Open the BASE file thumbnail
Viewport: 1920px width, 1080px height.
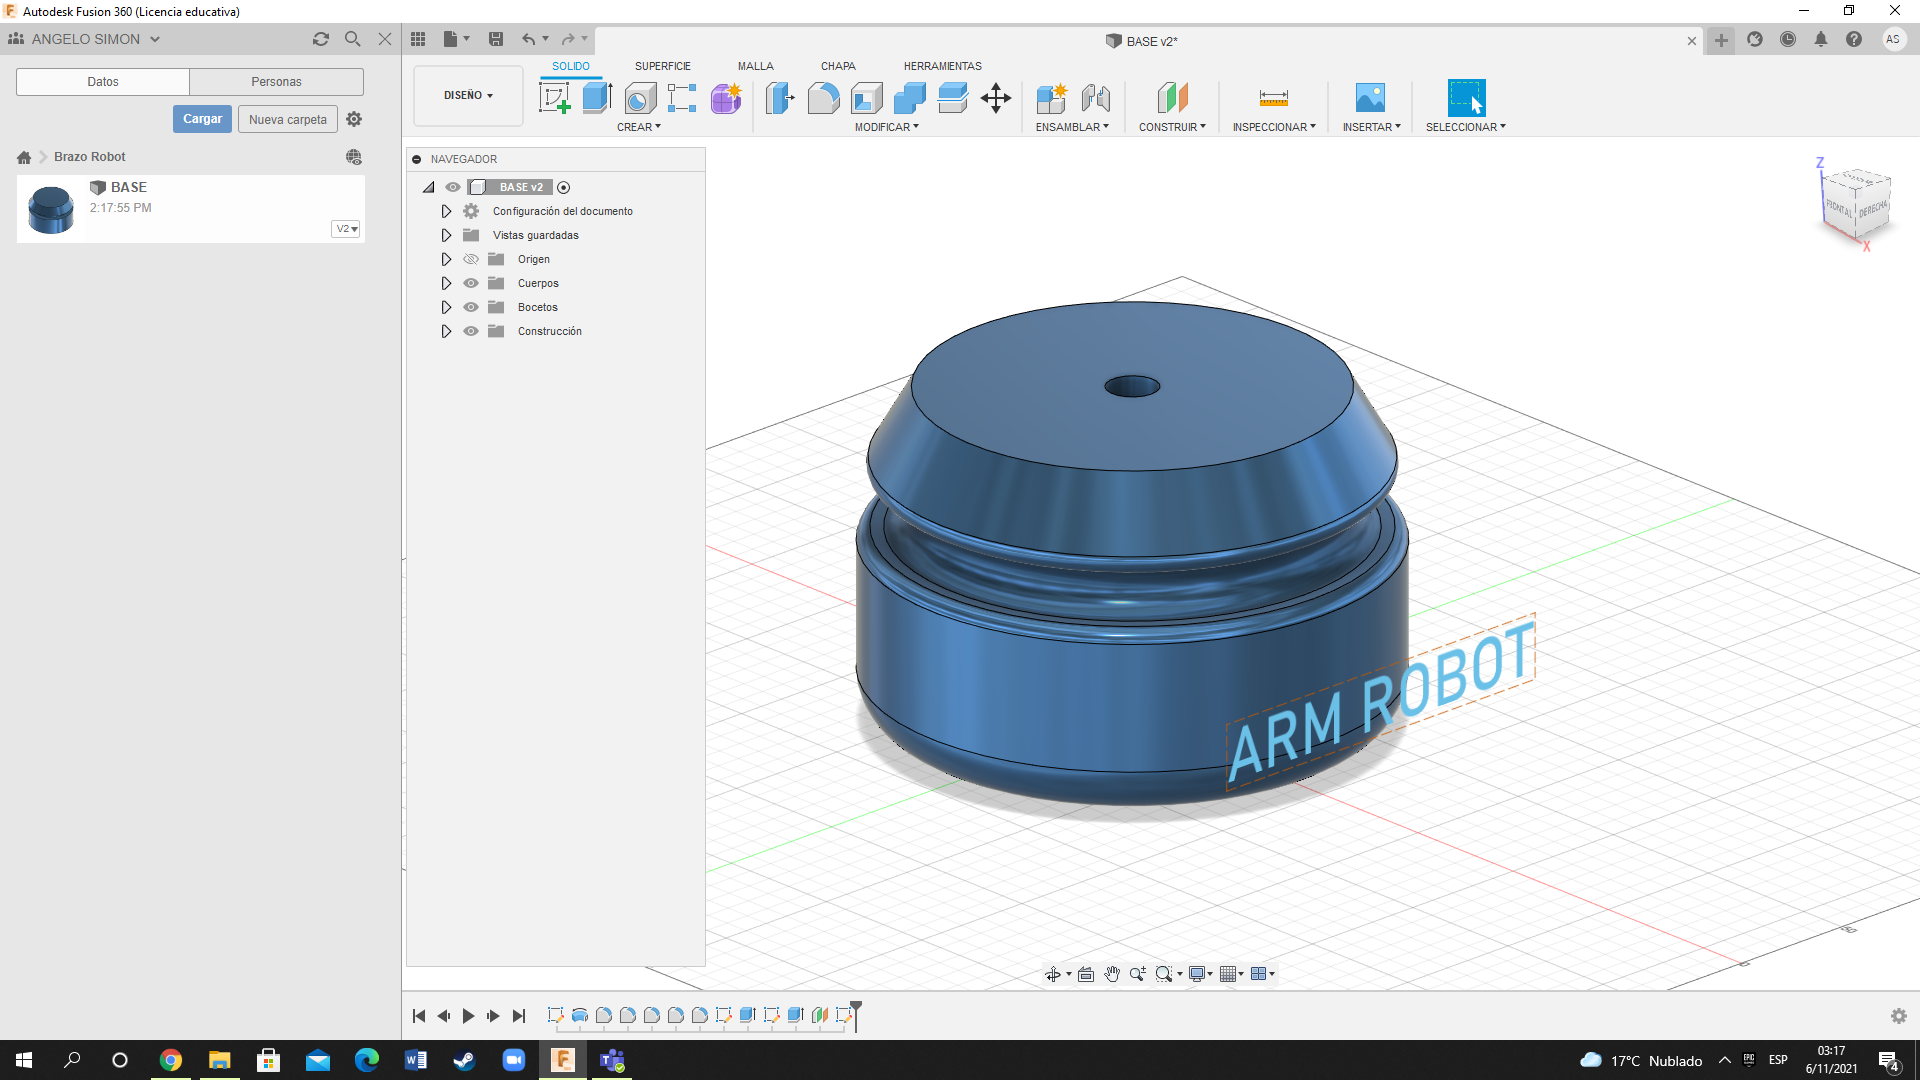51,209
